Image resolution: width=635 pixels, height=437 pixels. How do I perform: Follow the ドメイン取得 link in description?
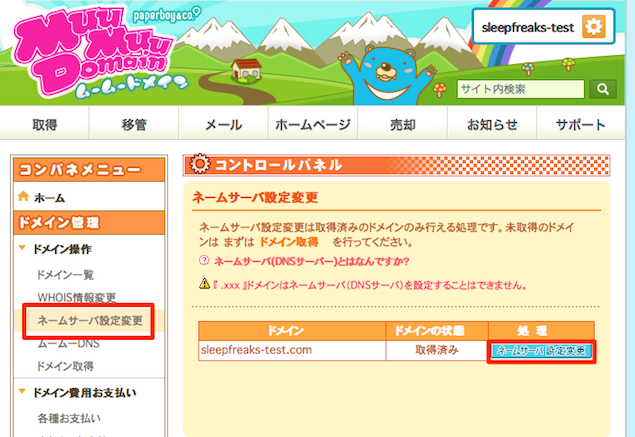click(289, 242)
